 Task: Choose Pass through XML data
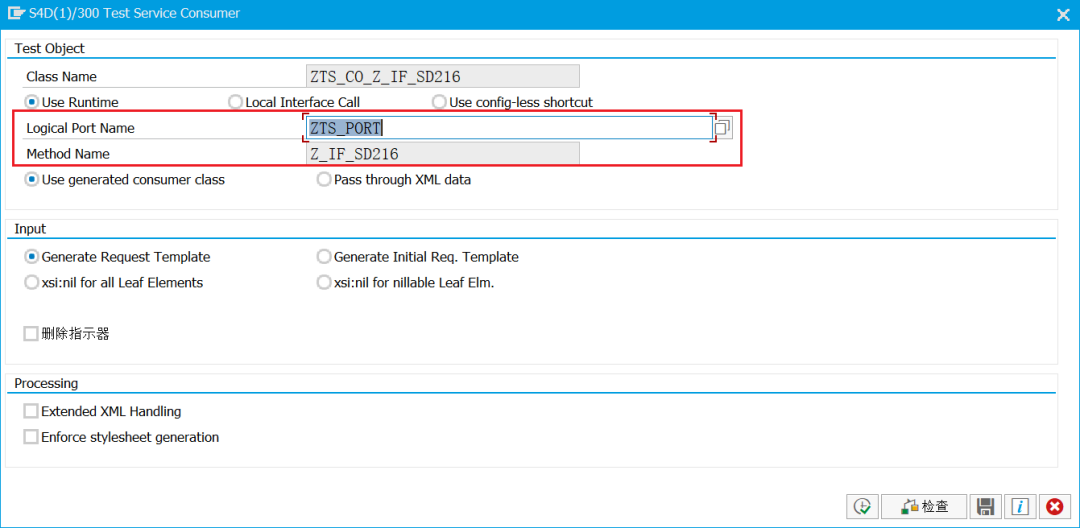tap(324, 180)
